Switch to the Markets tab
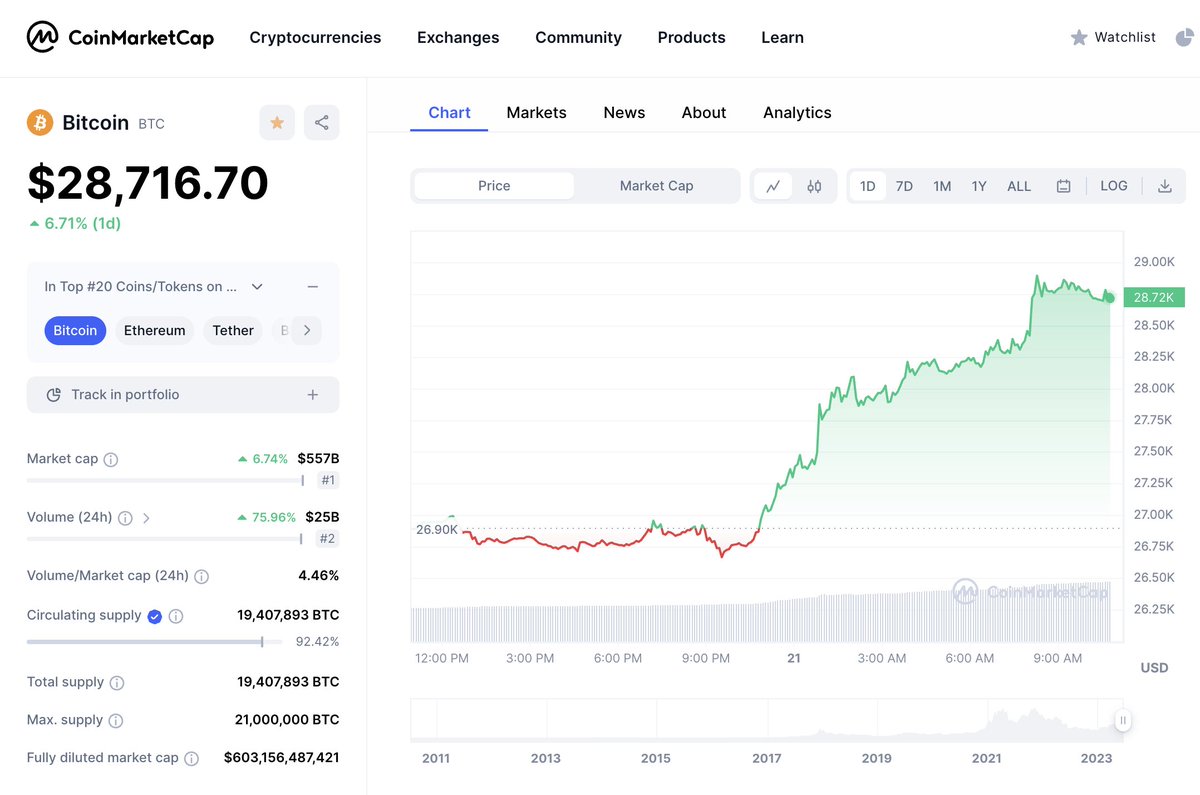 [x=536, y=113]
